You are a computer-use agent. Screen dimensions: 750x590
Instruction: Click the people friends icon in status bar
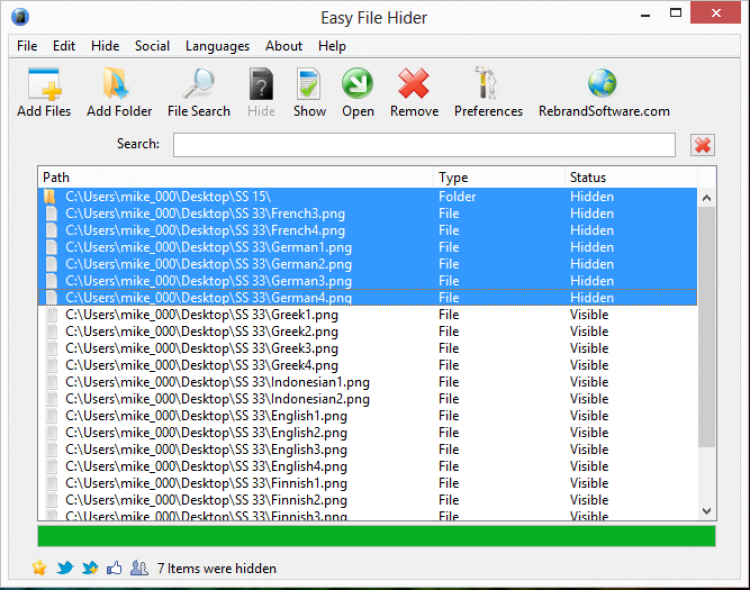139,568
